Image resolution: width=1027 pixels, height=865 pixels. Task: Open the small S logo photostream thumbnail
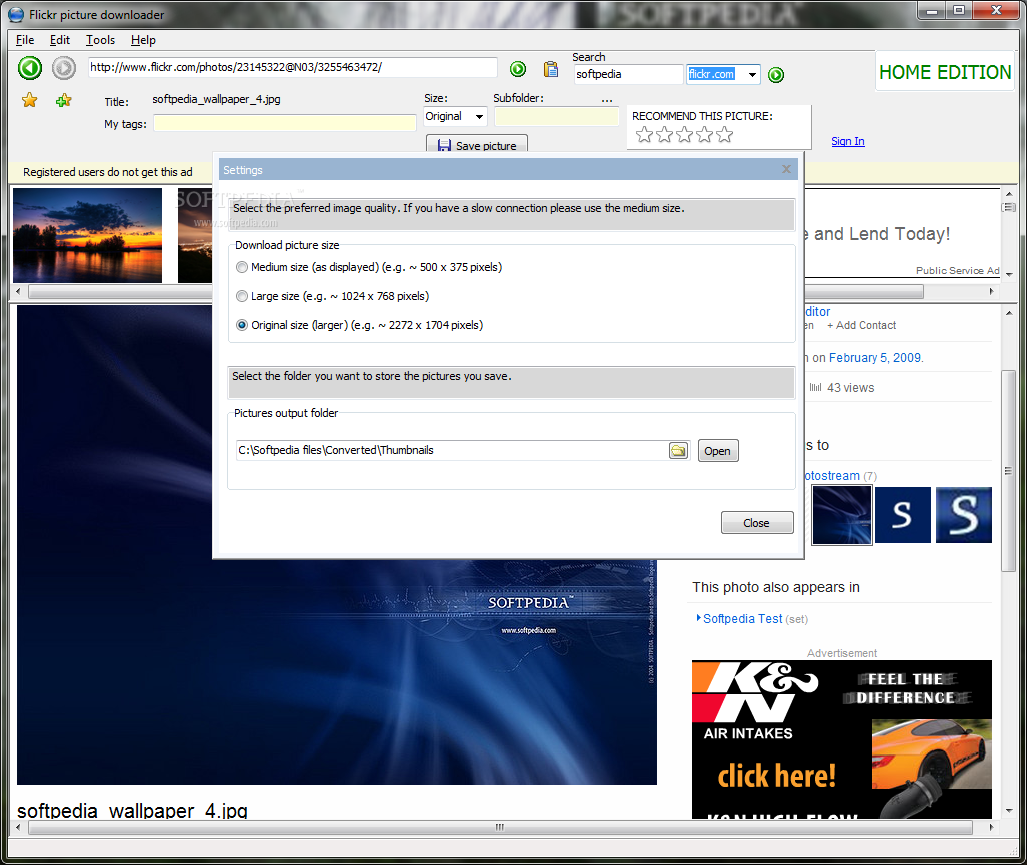[x=903, y=515]
